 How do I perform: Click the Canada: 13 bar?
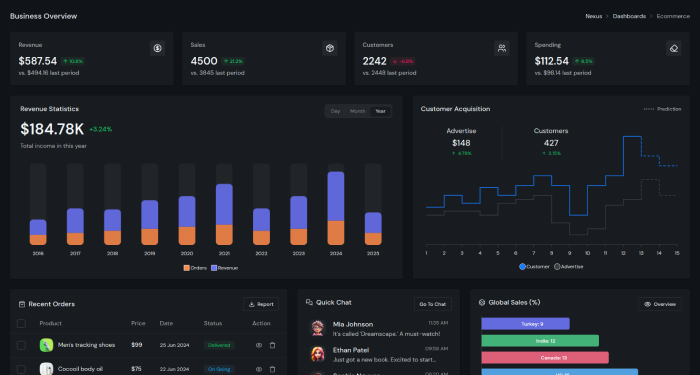(x=545, y=358)
